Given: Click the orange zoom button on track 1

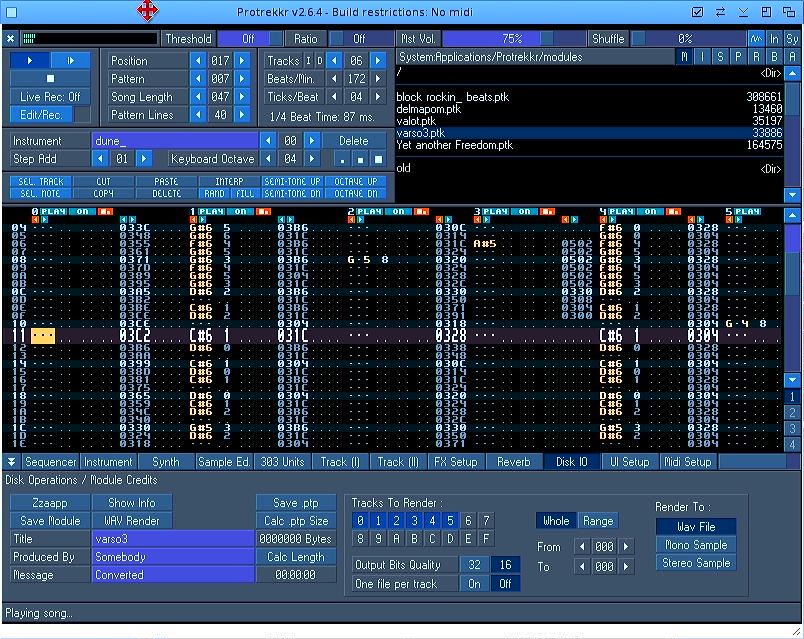Looking at the screenshot, I should click(263, 211).
